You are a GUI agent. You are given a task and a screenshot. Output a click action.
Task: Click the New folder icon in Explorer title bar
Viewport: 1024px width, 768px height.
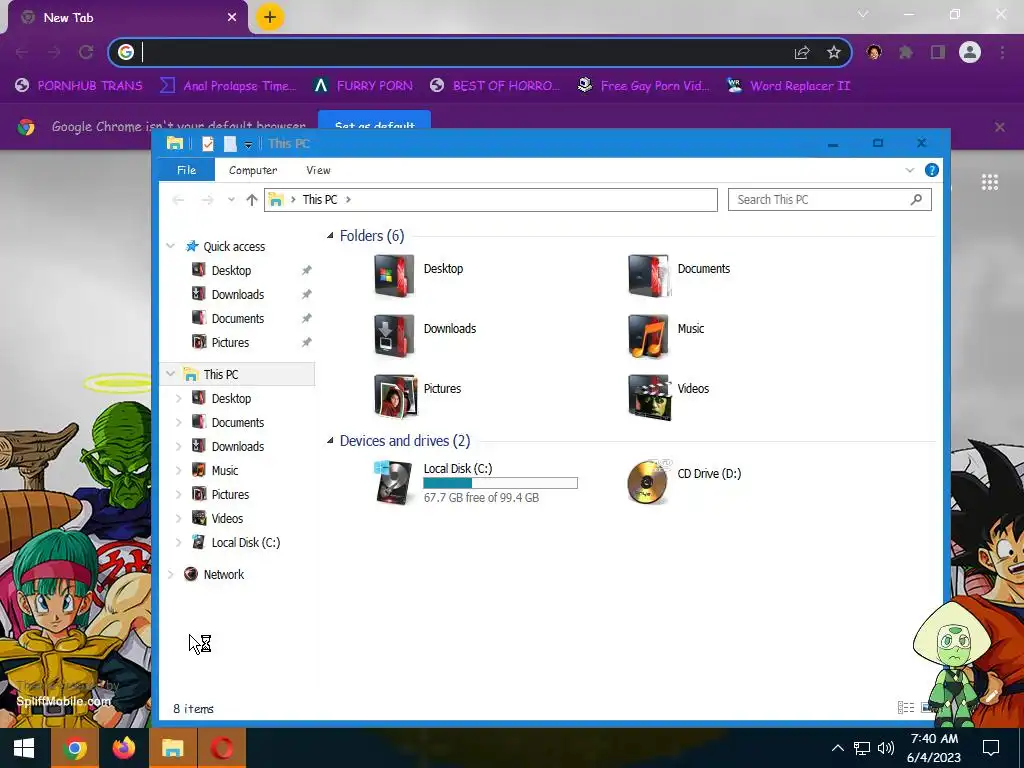pos(230,143)
